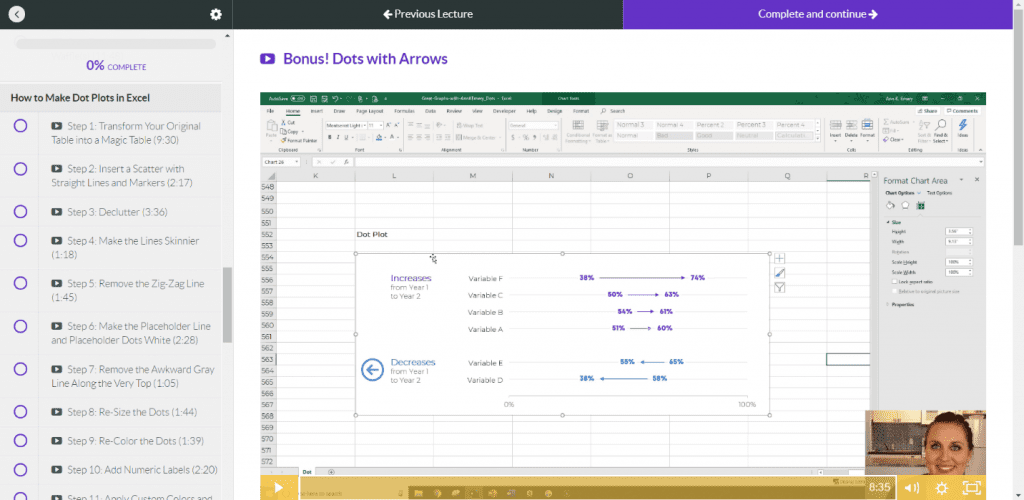1024x500 pixels.
Task: Click the Chart Filters funnel icon
Action: coord(779,288)
